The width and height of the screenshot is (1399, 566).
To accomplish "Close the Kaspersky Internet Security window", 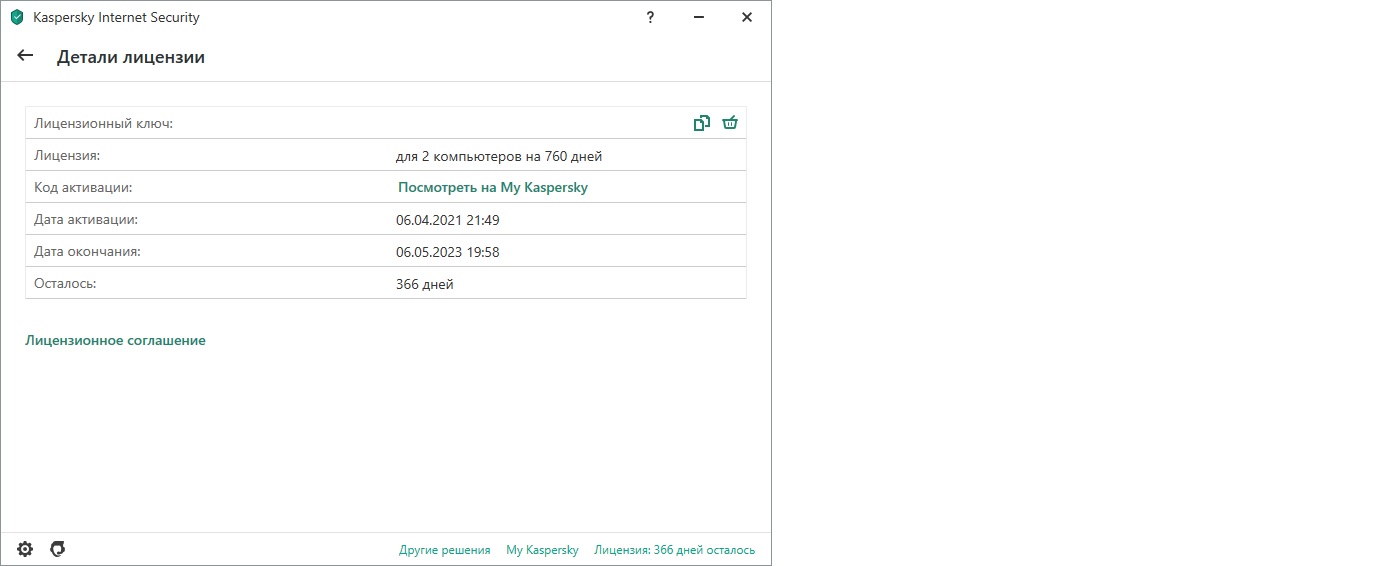I will 747,17.
